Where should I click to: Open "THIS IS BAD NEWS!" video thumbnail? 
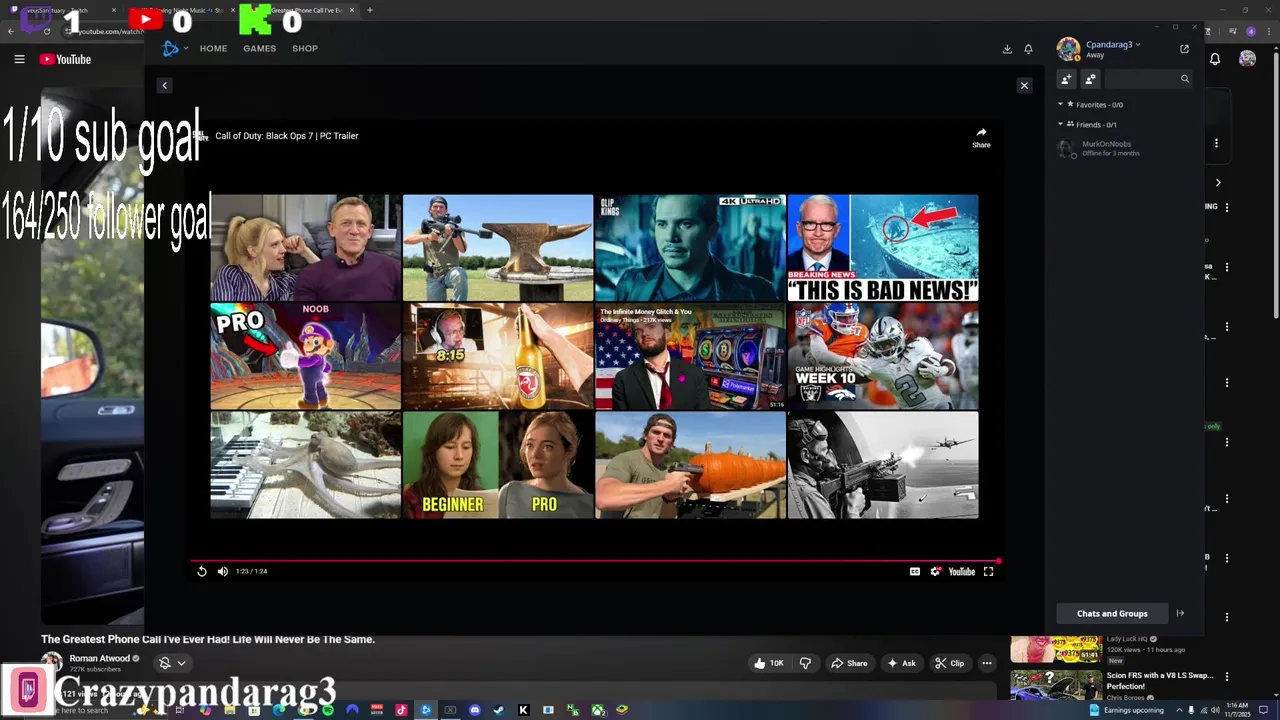point(883,248)
